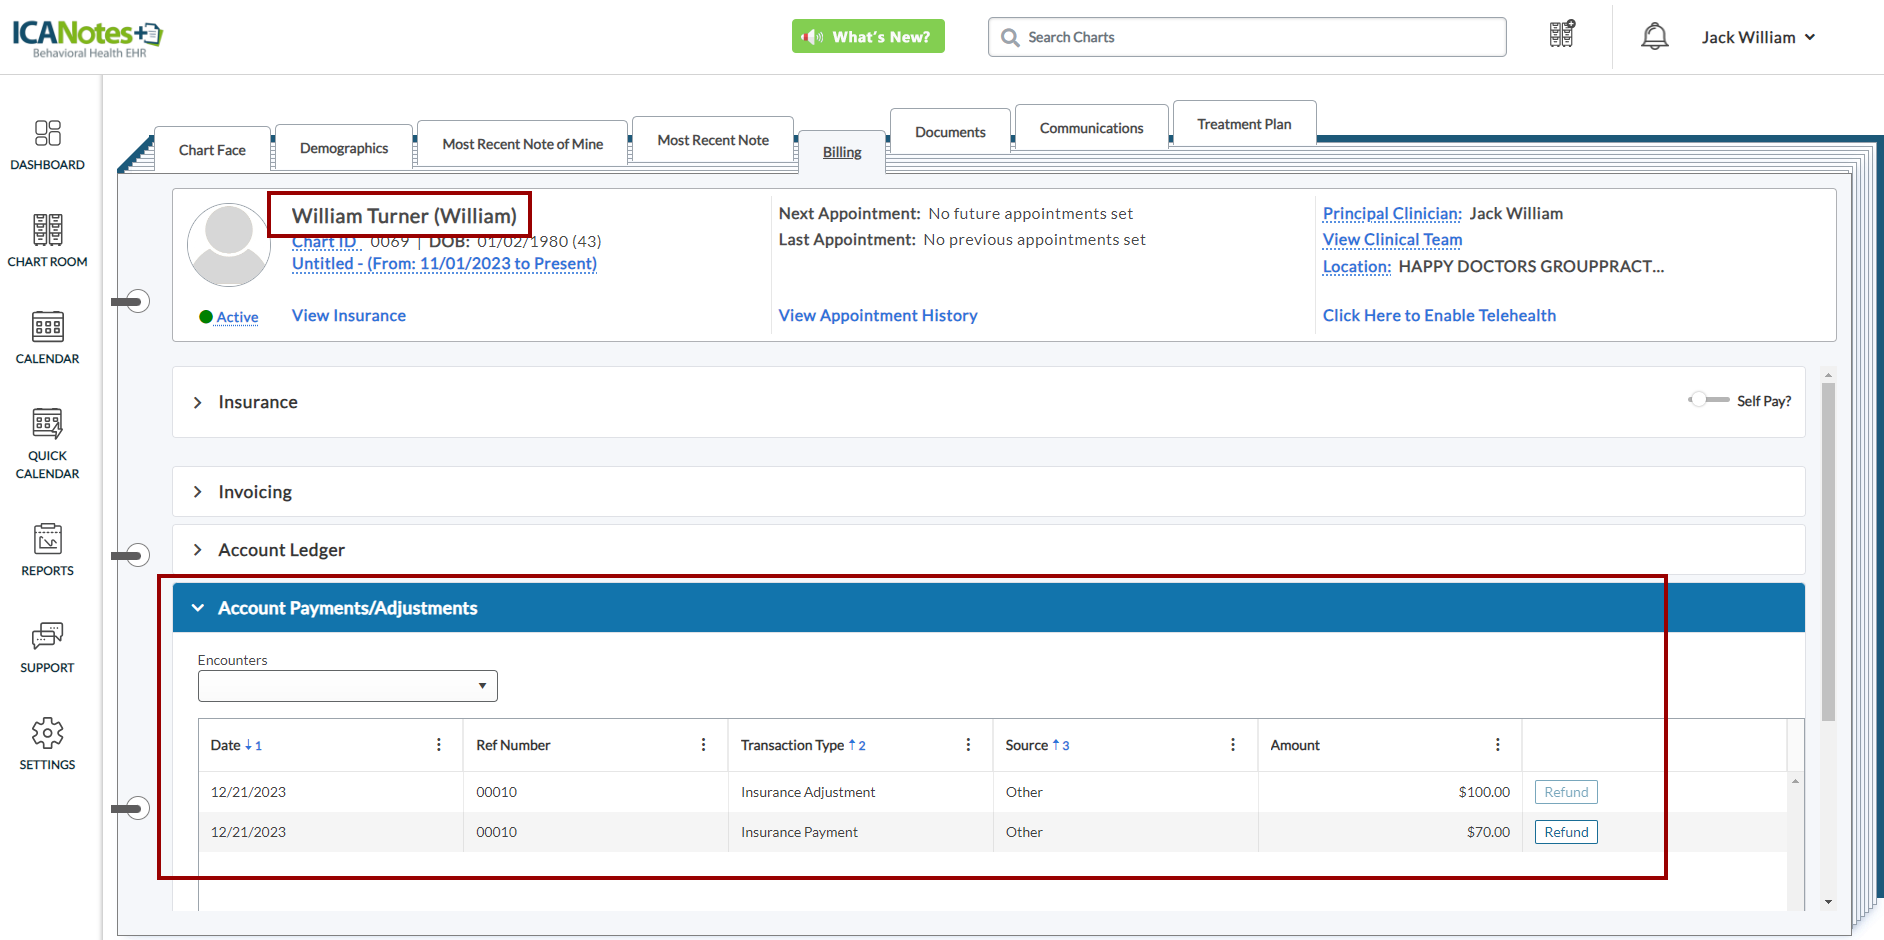The height and width of the screenshot is (940, 1884).
Task: Expand the Insurance section
Action: click(x=257, y=402)
